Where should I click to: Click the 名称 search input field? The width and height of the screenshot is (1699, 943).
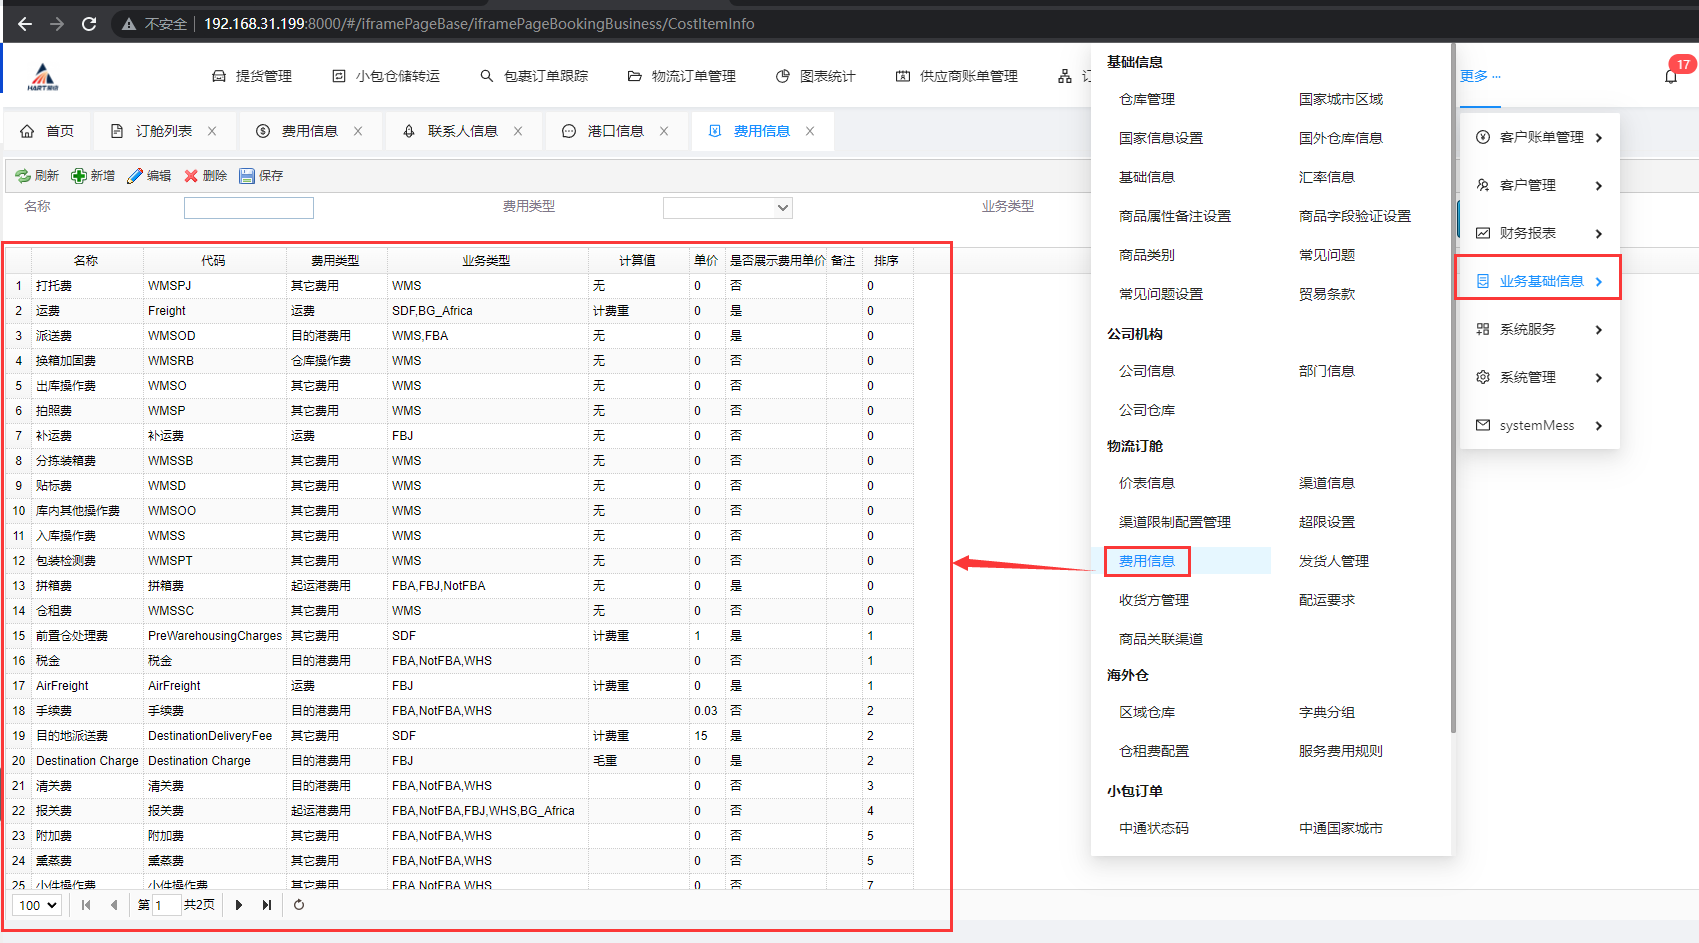[248, 208]
